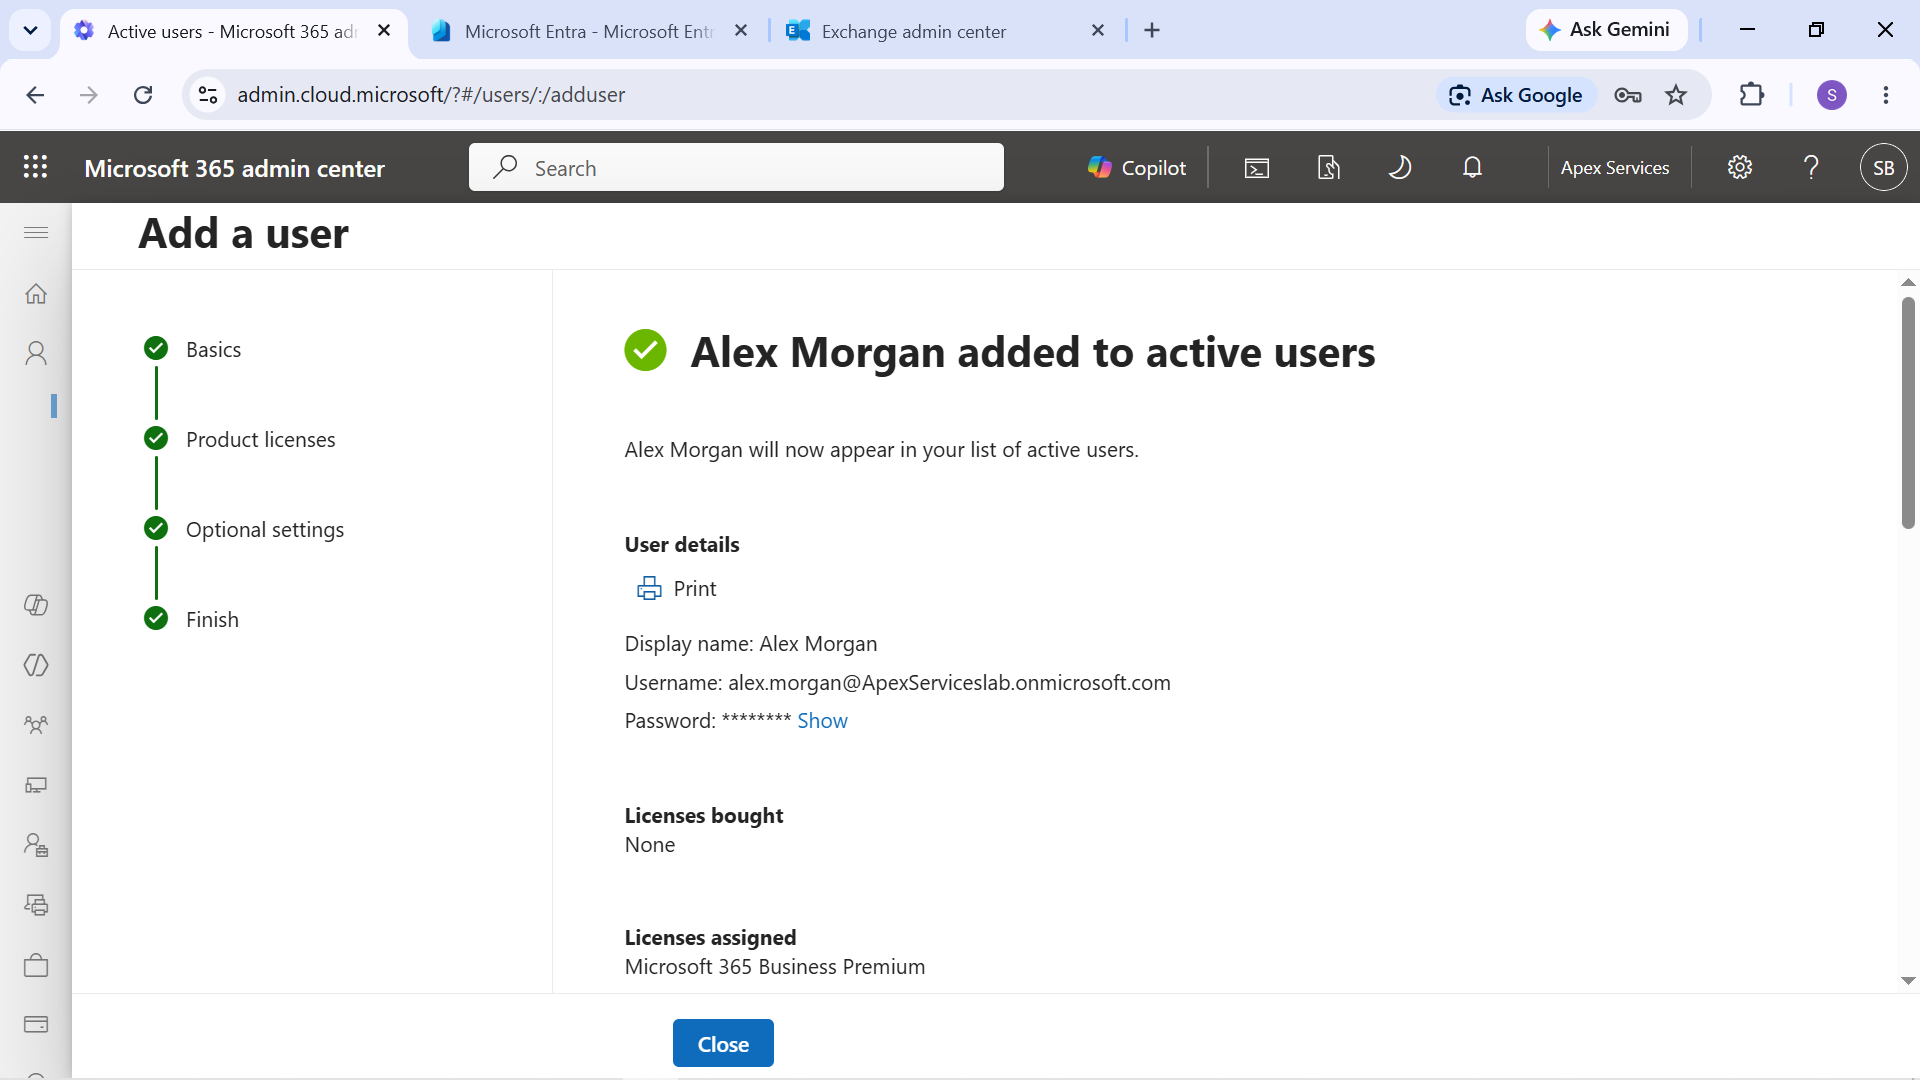Open Billing card icon in the sidebar
Image resolution: width=1920 pixels, height=1080 pixels.
coord(36,1025)
